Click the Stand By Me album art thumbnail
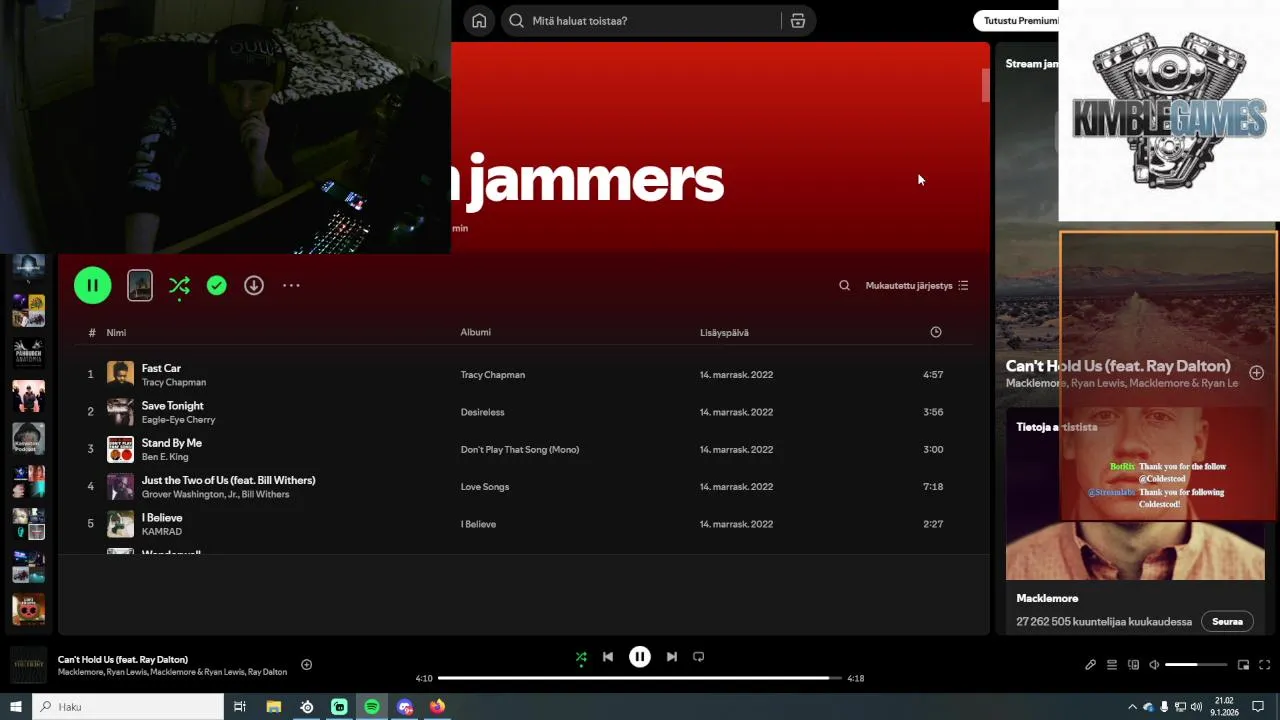This screenshot has width=1280, height=720. (120, 449)
